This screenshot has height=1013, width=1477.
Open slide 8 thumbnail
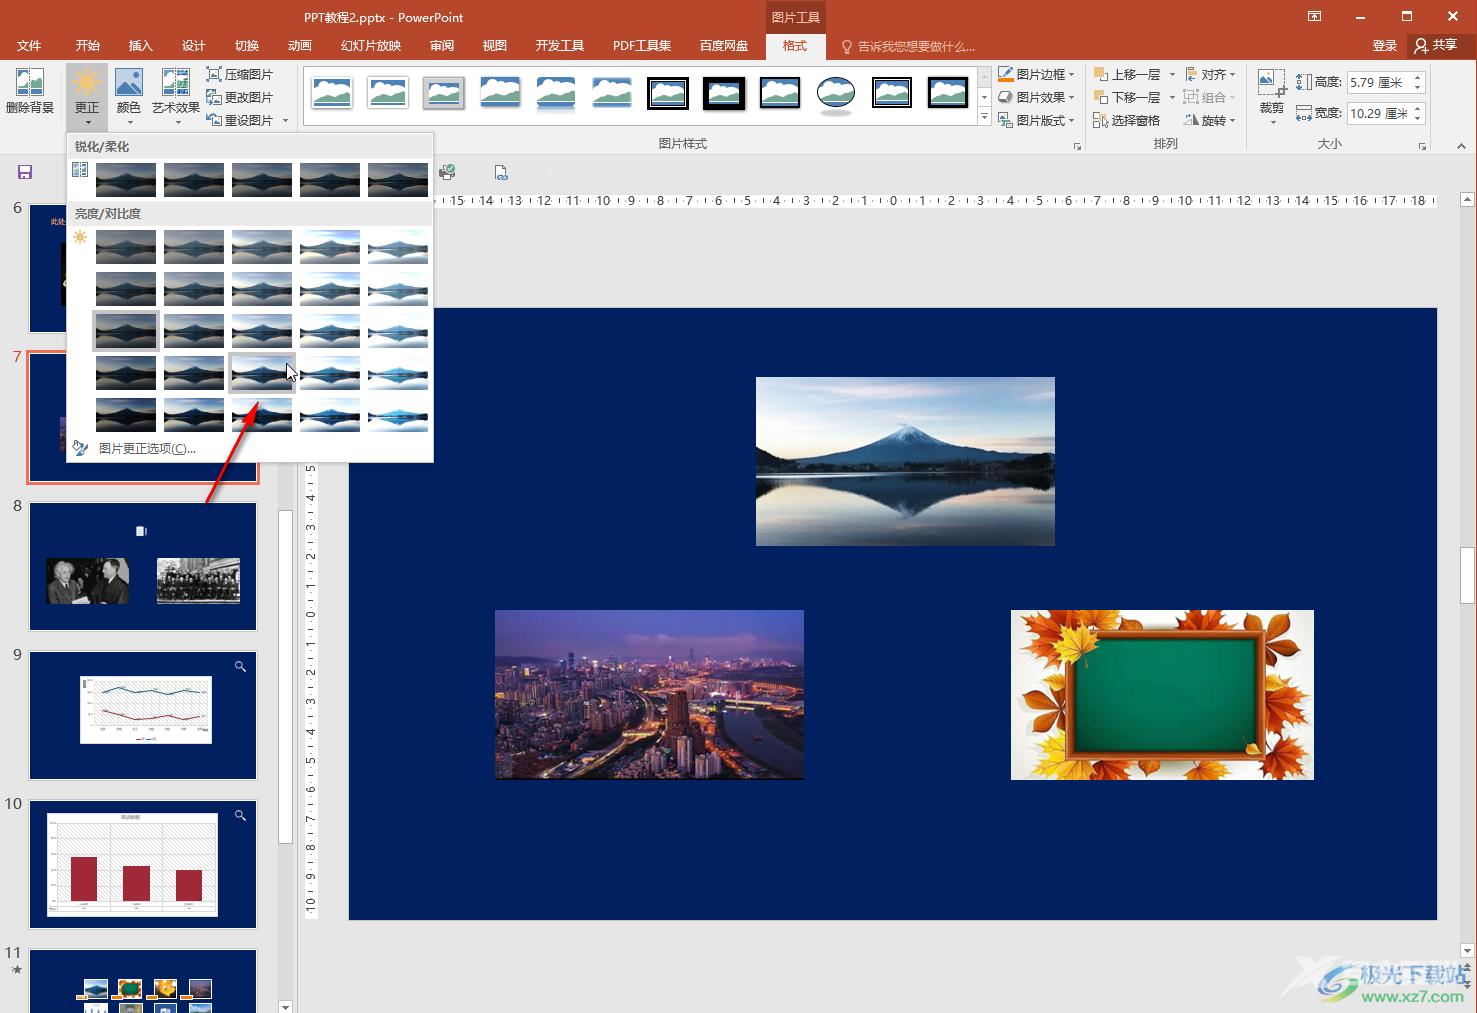[143, 566]
